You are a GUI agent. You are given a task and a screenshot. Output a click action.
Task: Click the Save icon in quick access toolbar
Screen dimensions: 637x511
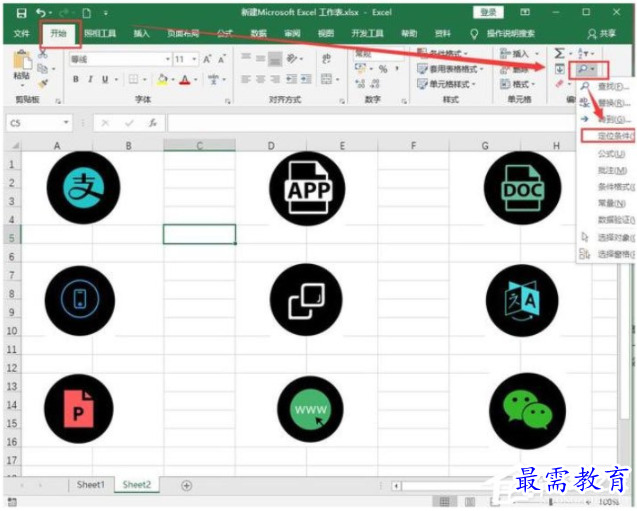(21, 13)
